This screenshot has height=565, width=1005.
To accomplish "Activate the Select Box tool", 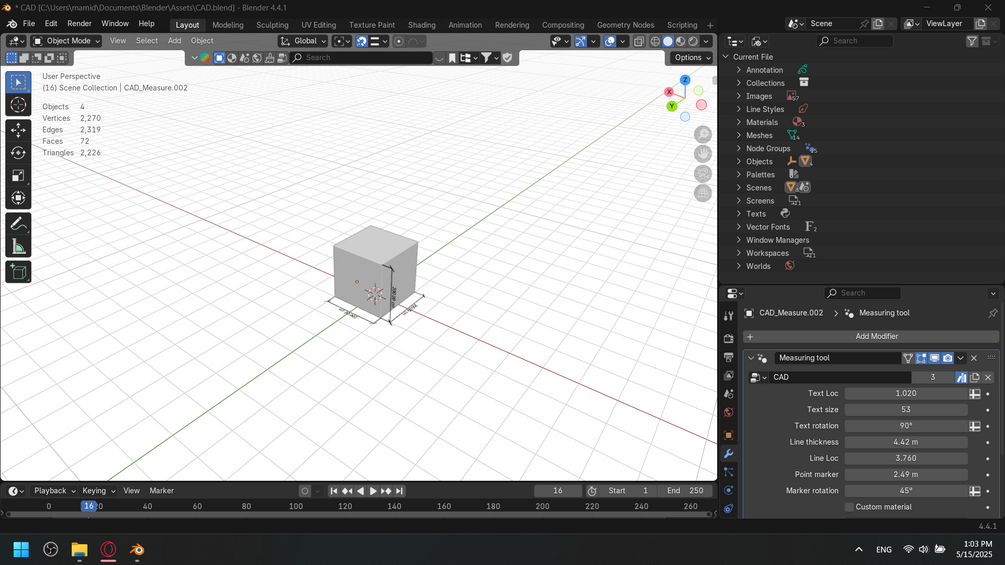I will (18, 83).
